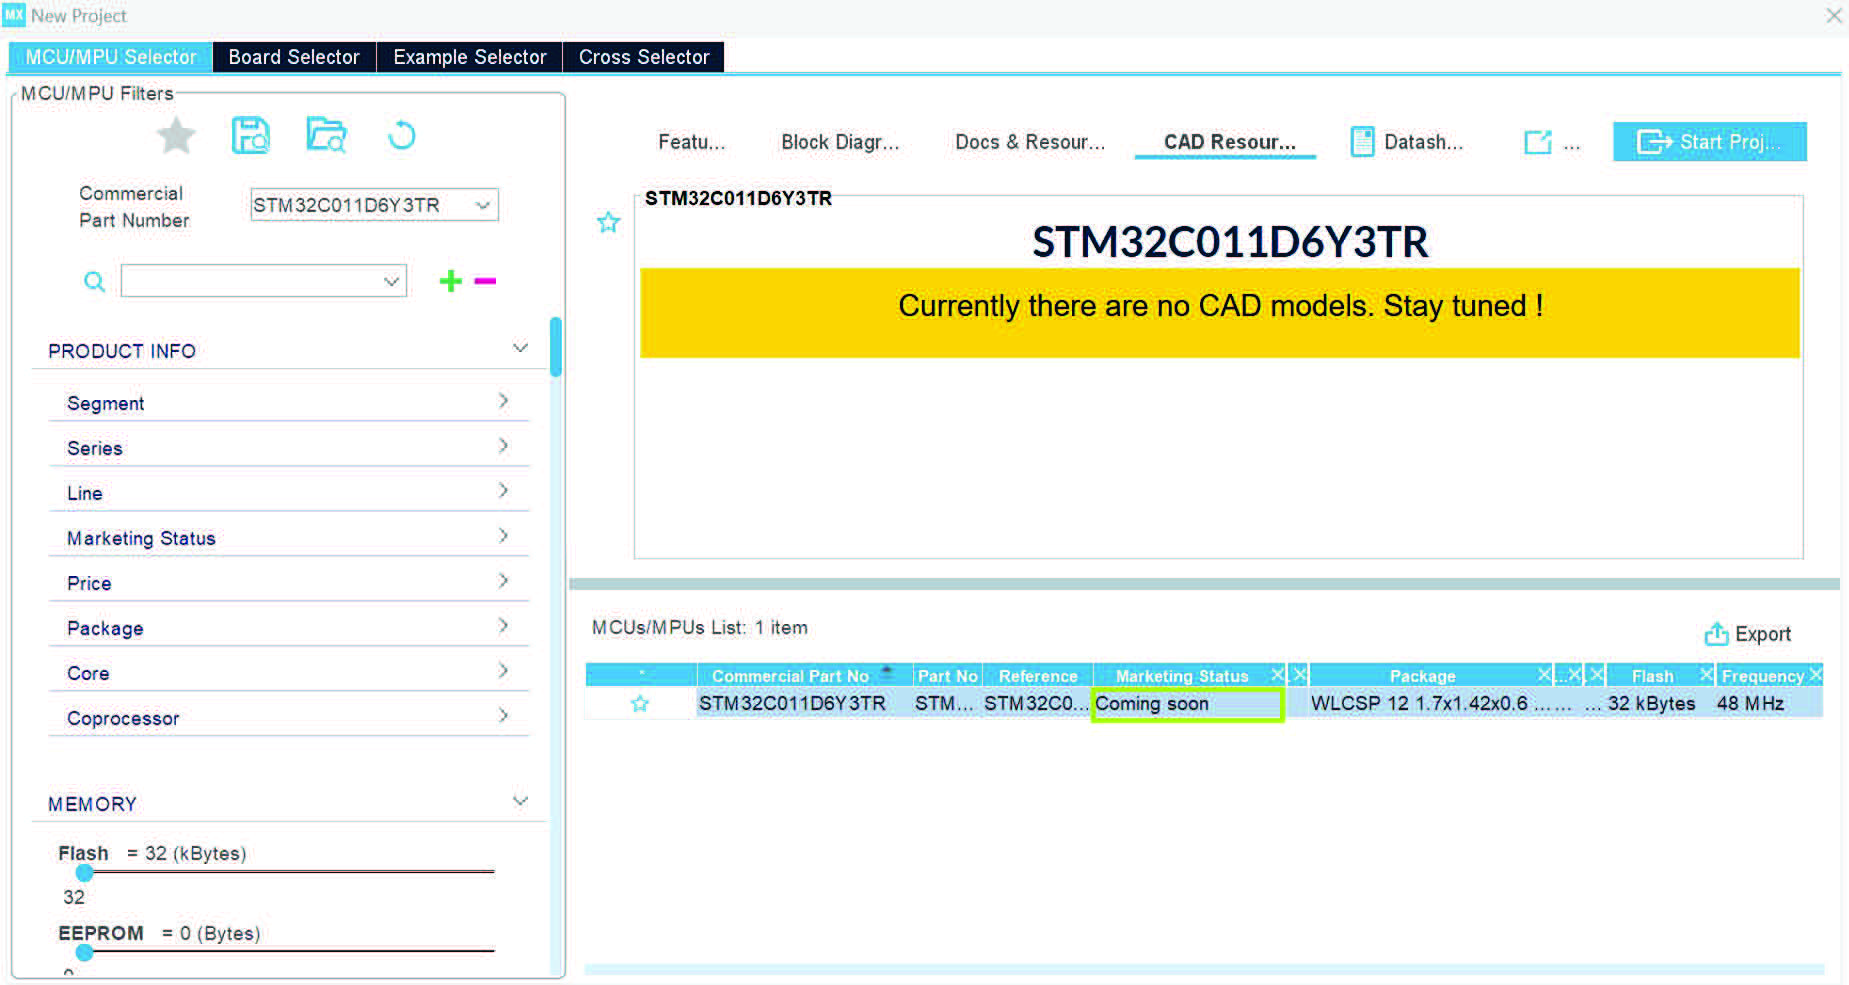The height and width of the screenshot is (985, 1849).
Task: Expand the Segment filter
Action: (x=288, y=402)
